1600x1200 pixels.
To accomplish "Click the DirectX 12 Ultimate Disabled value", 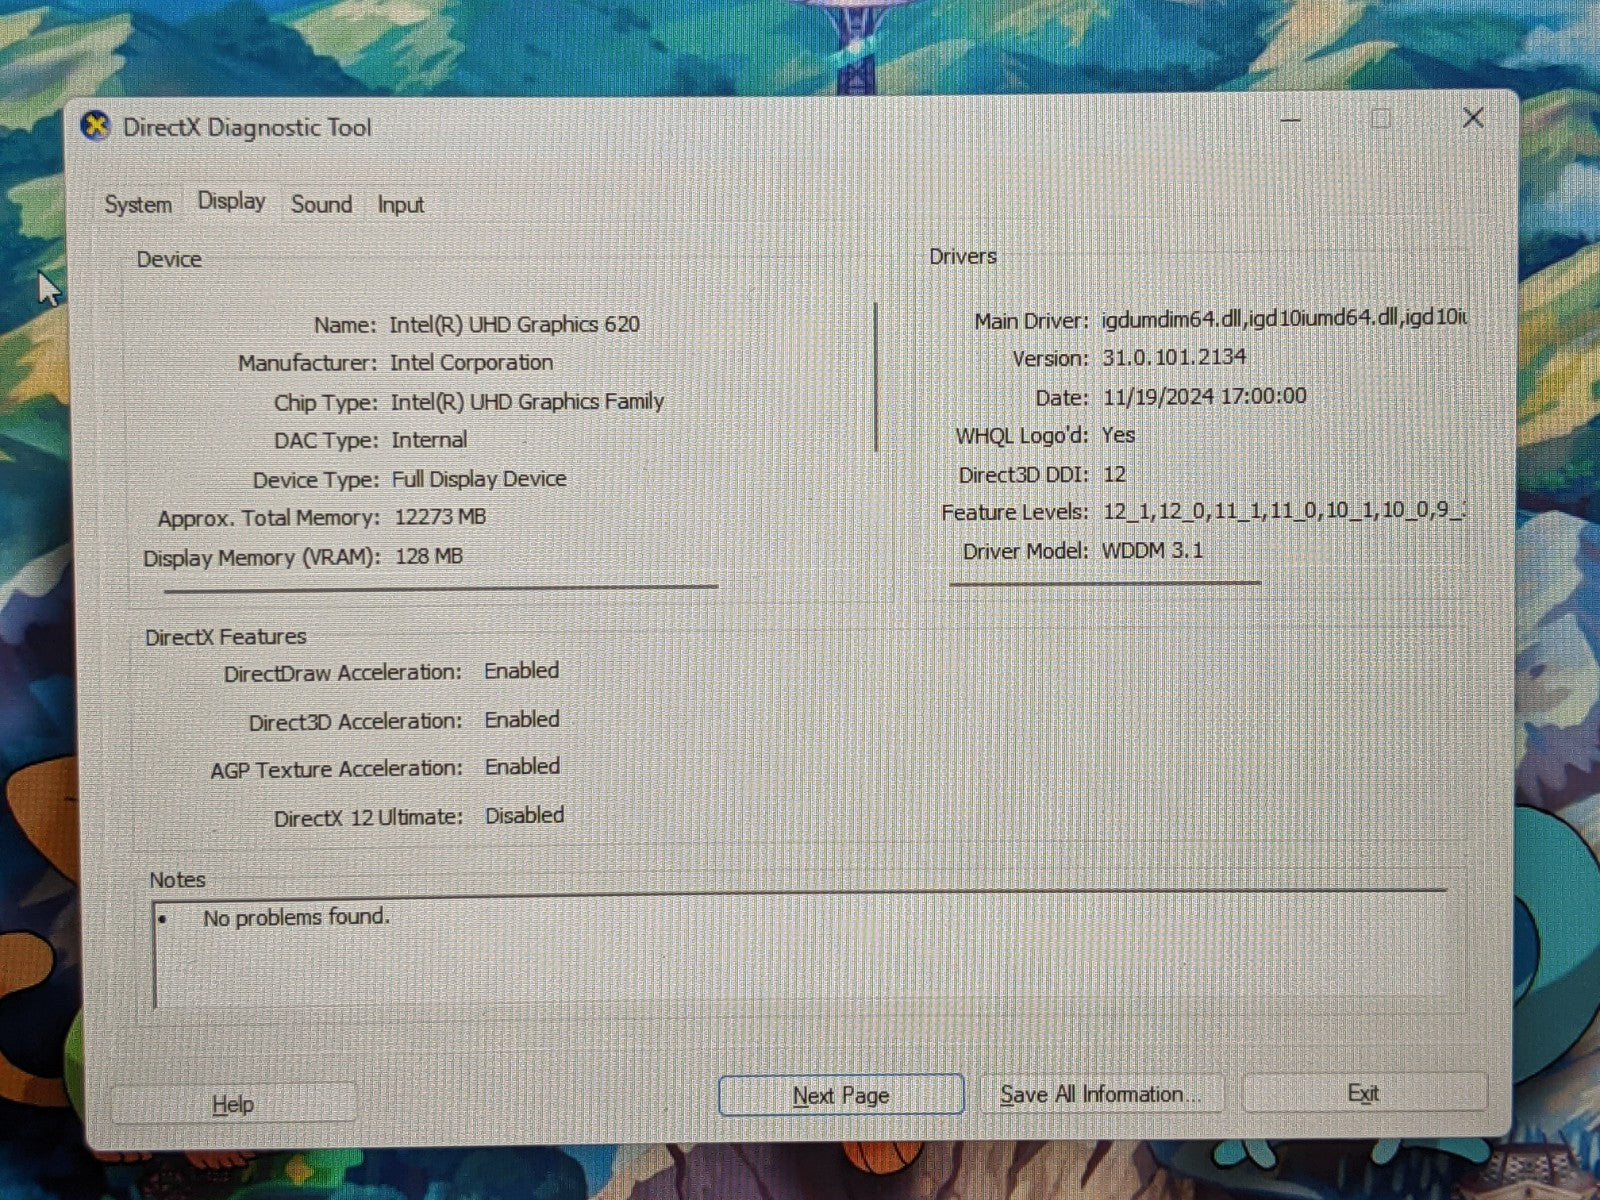I will [x=524, y=816].
